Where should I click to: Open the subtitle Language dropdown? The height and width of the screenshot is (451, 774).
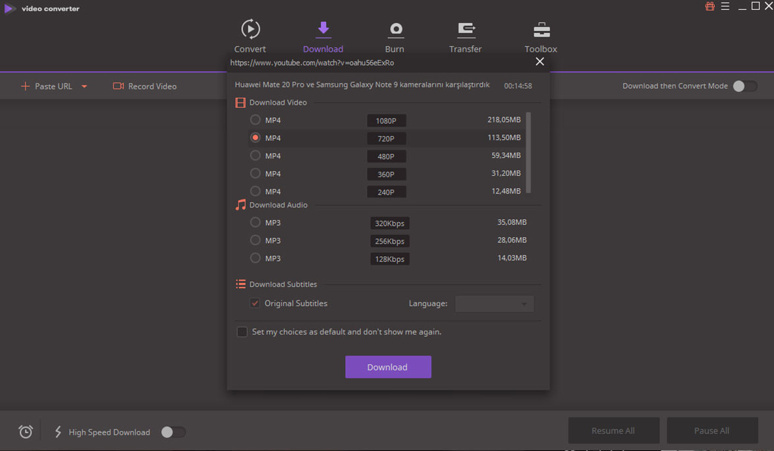click(494, 303)
